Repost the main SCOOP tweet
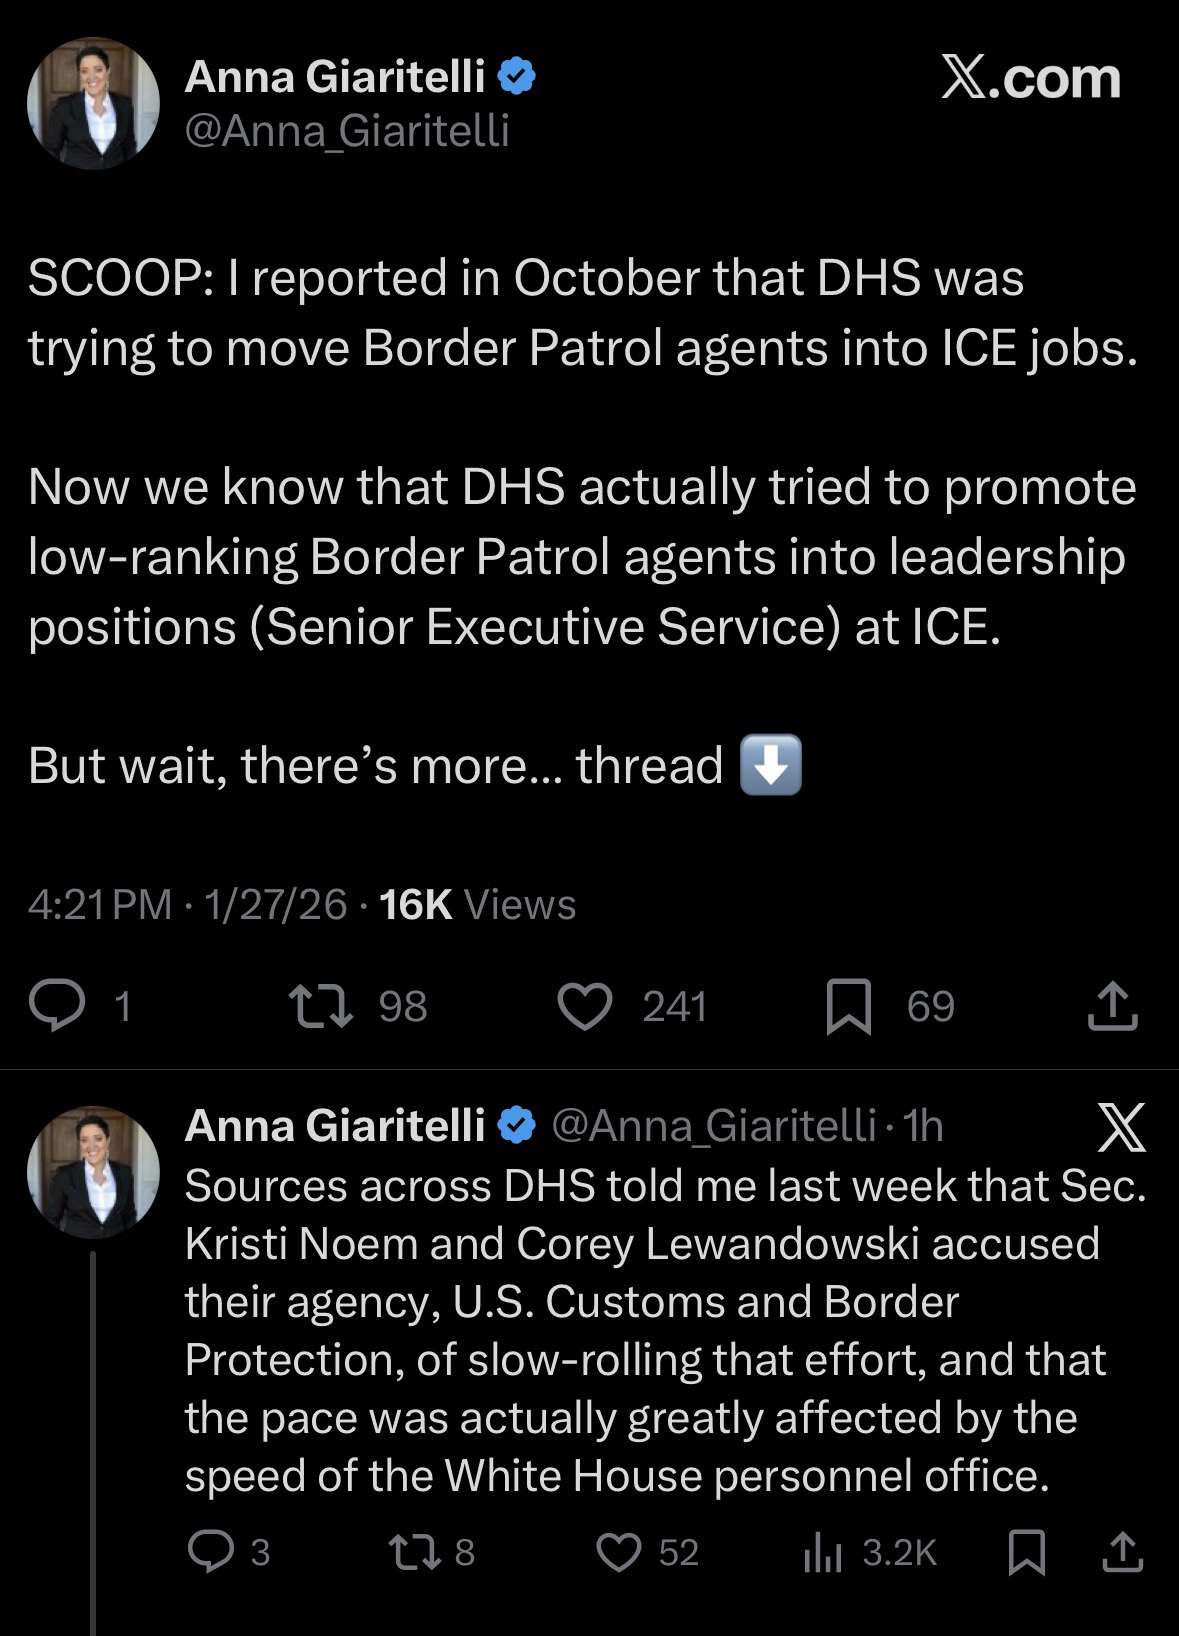Viewport: 1179px width, 1636px height. coord(320,1006)
